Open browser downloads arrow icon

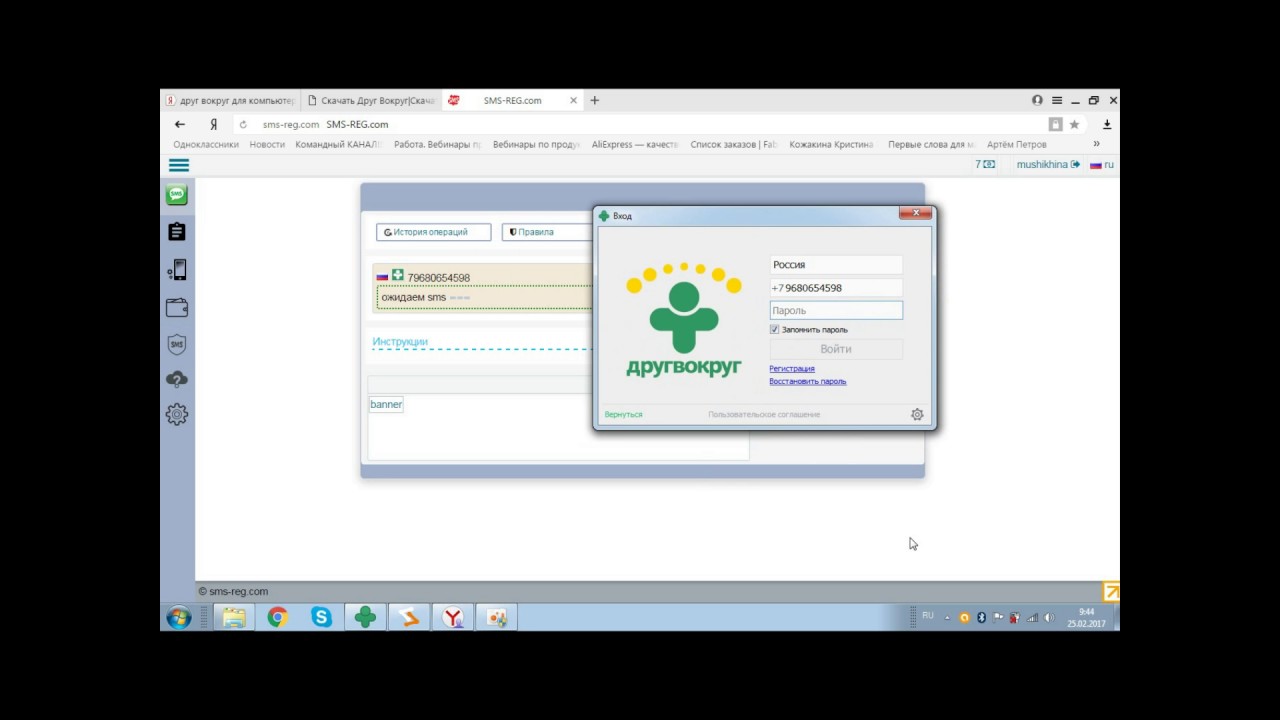tap(1107, 125)
